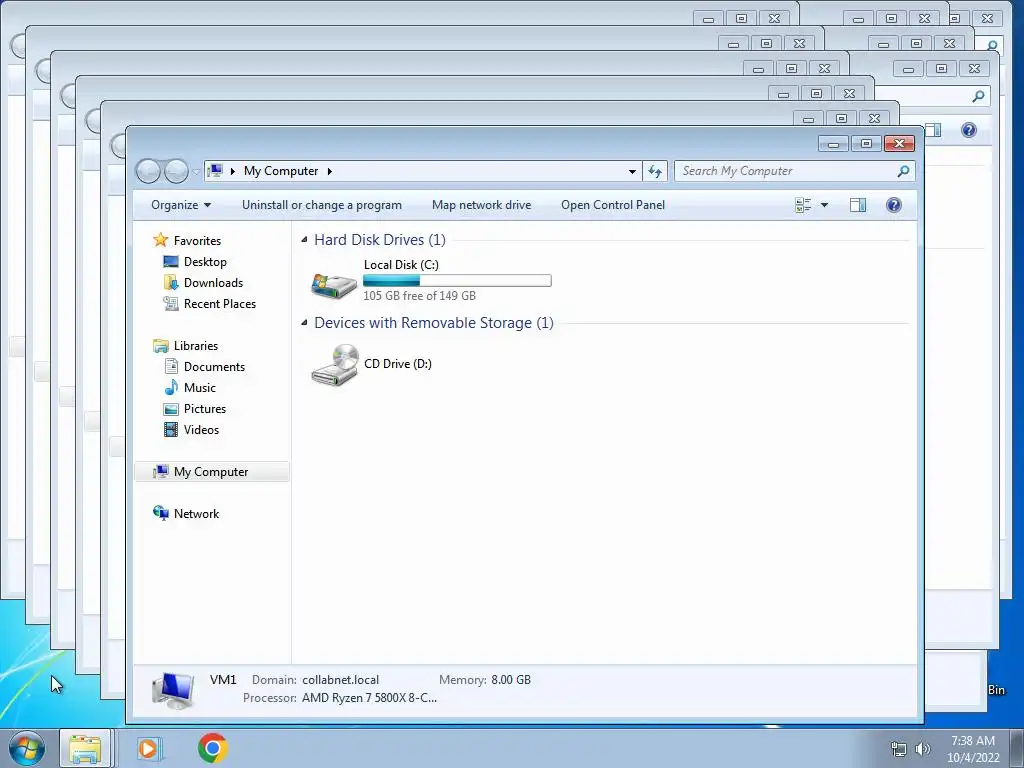Select Downloads under Favorites
This screenshot has height=768, width=1024.
click(213, 283)
